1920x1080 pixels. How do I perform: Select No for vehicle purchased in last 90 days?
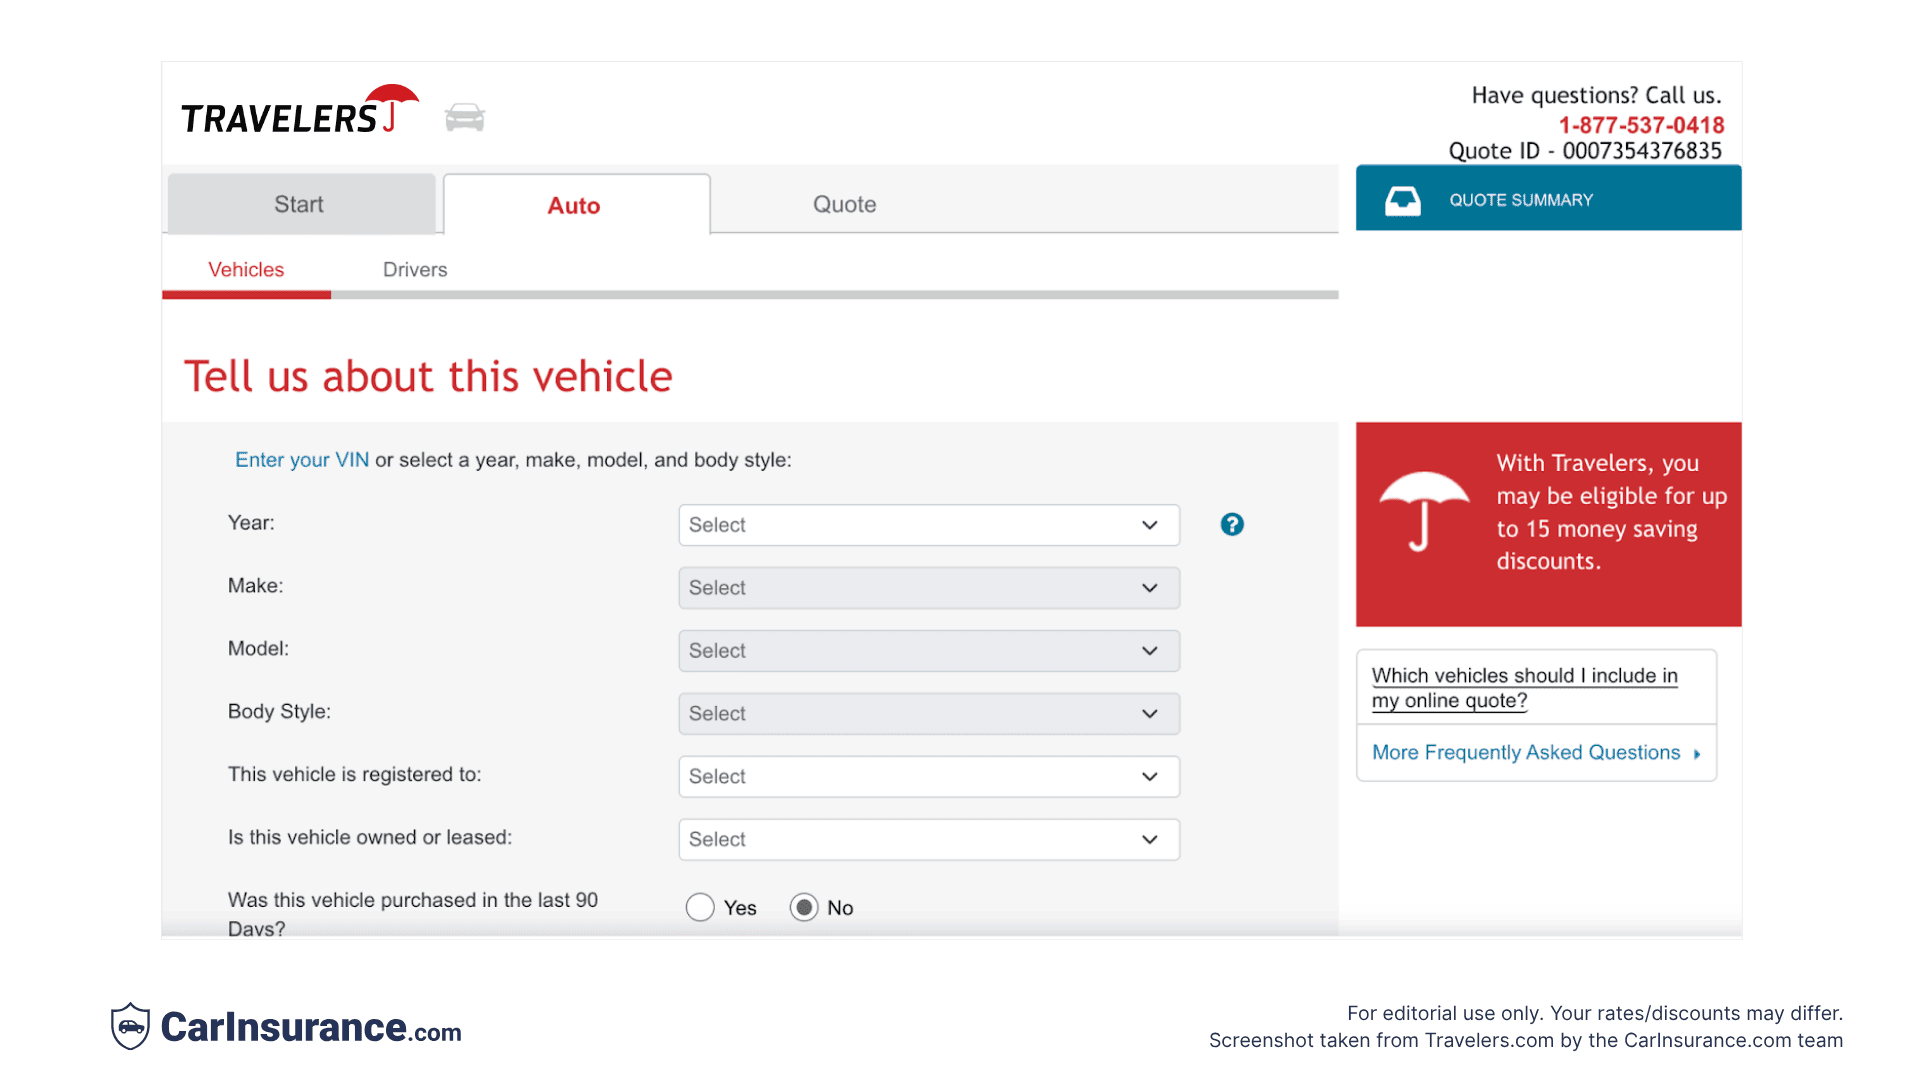(805, 907)
